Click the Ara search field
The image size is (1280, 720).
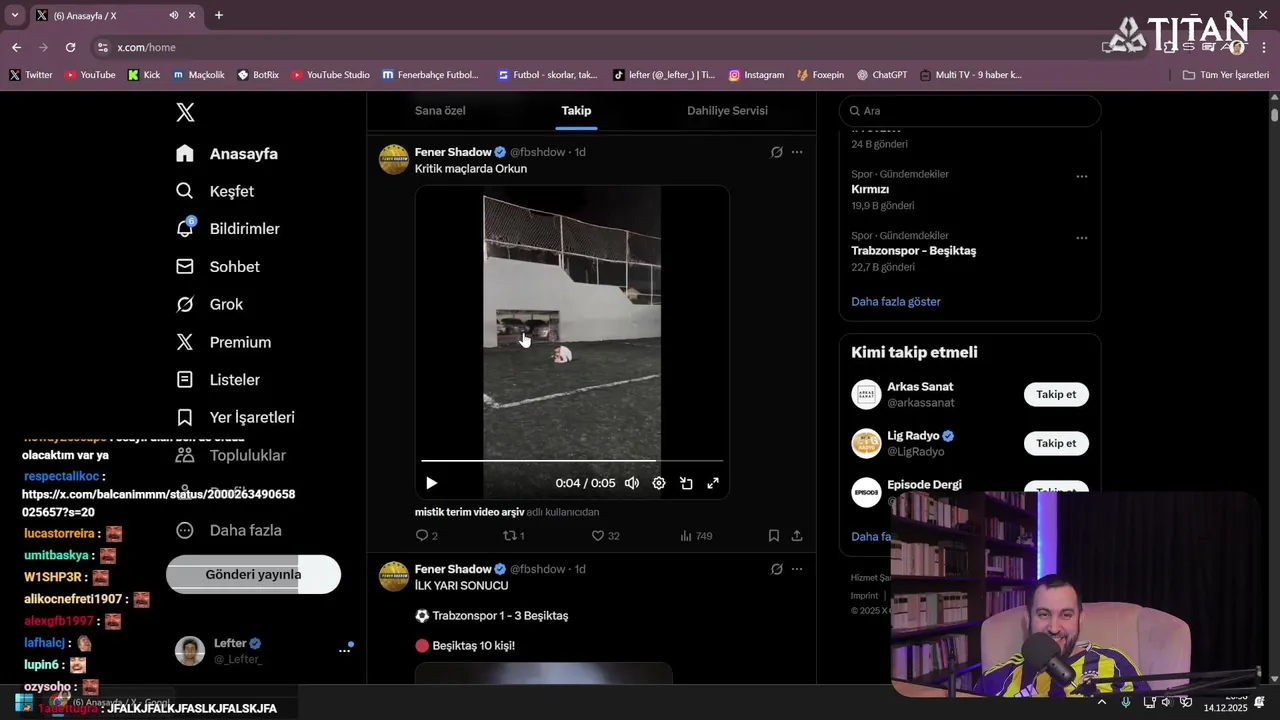tap(970, 111)
